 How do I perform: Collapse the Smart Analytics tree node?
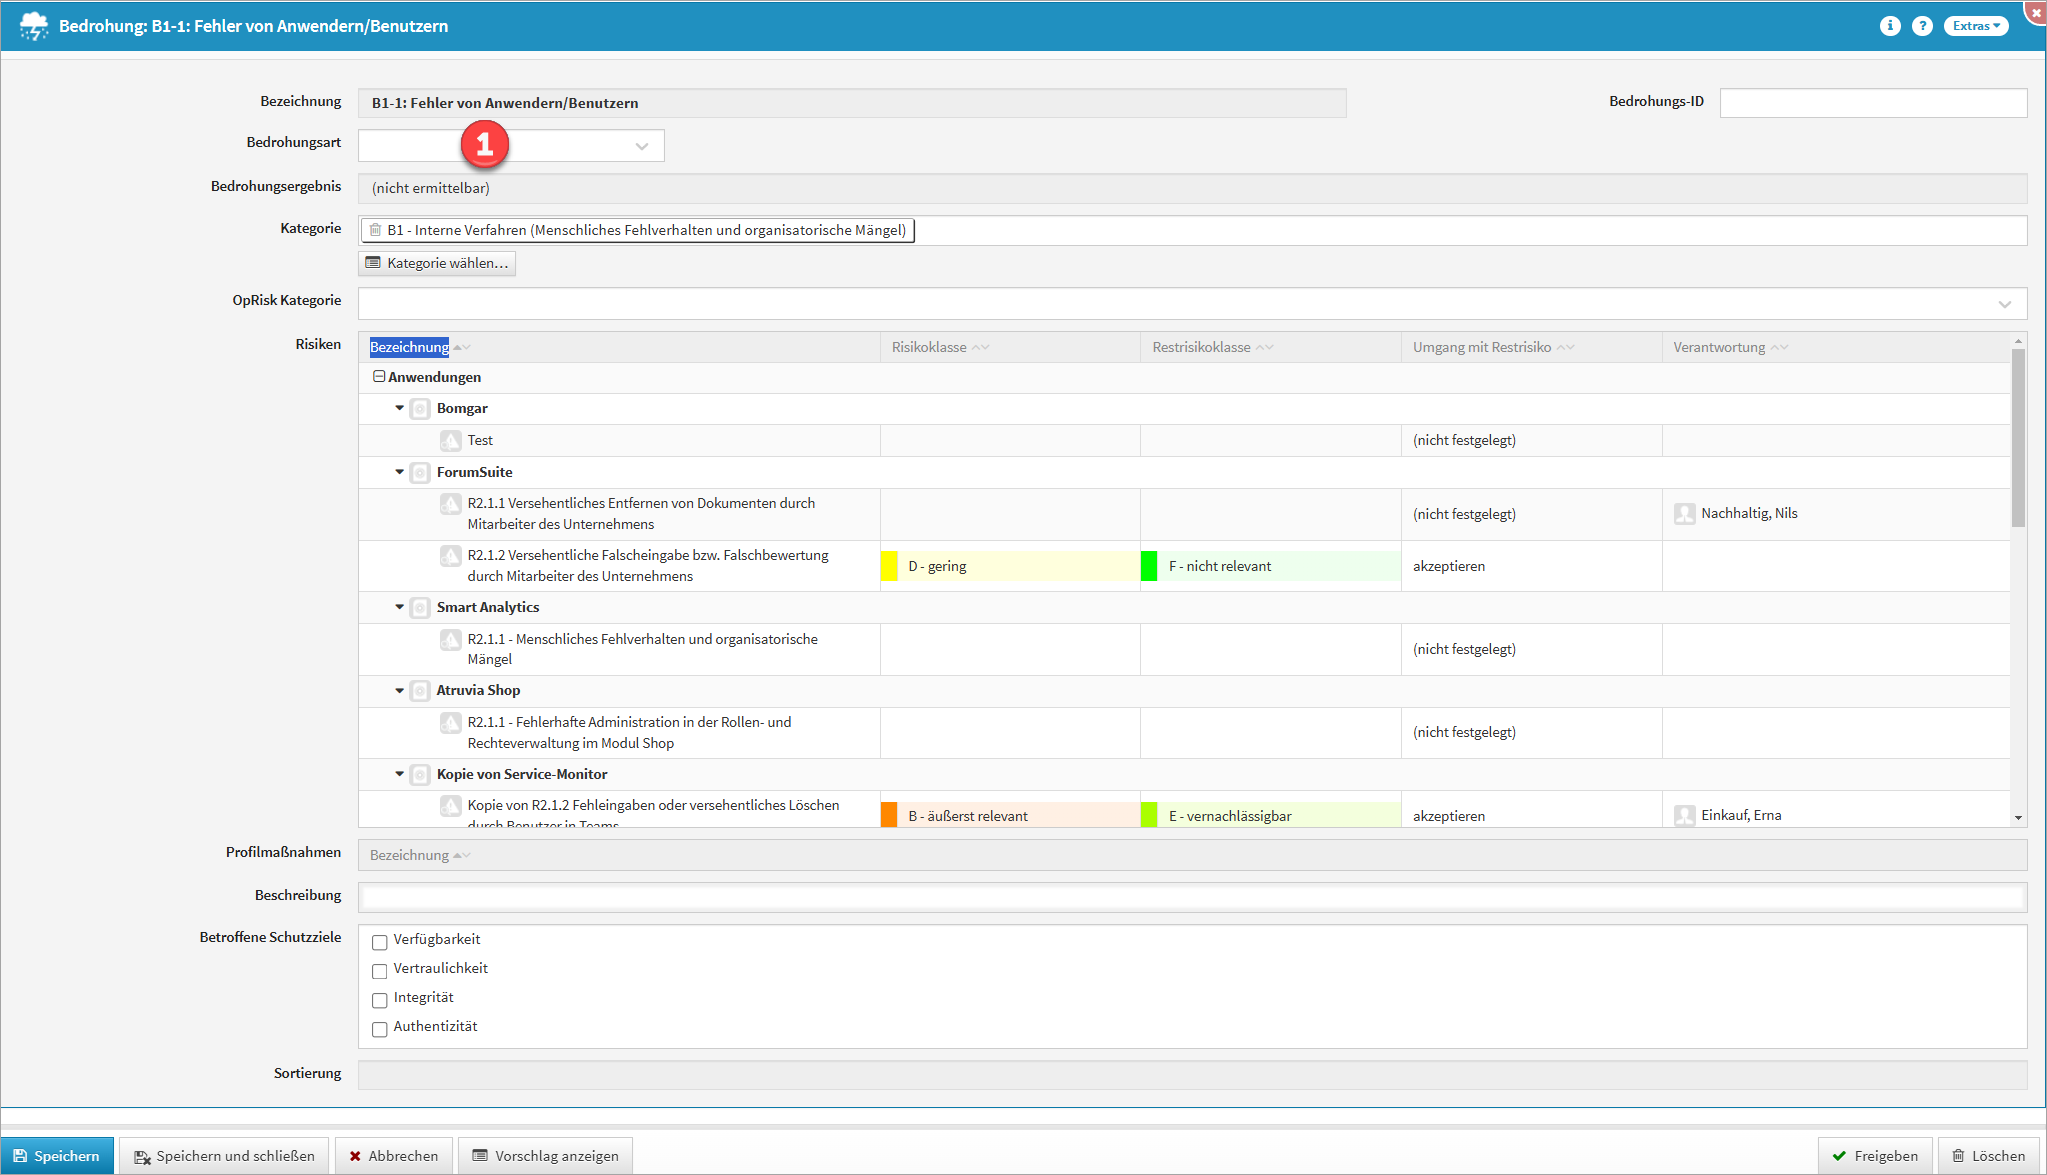click(399, 607)
